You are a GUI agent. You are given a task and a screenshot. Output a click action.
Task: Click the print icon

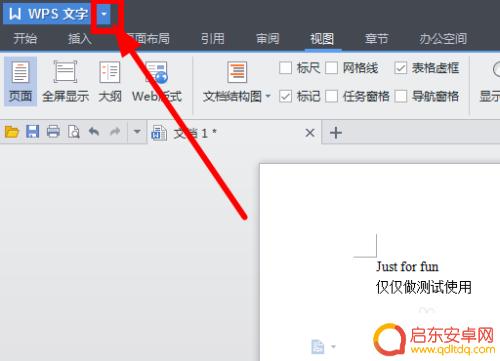click(53, 132)
